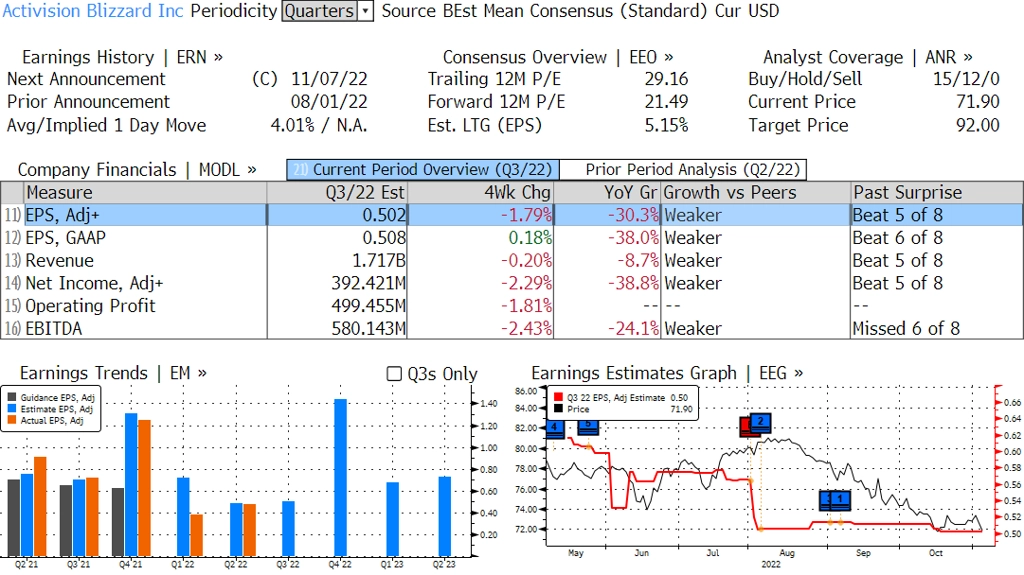The height and width of the screenshot is (575, 1024).
Task: Click the Revenue estimate 1.717B cell
Action: pos(337,261)
